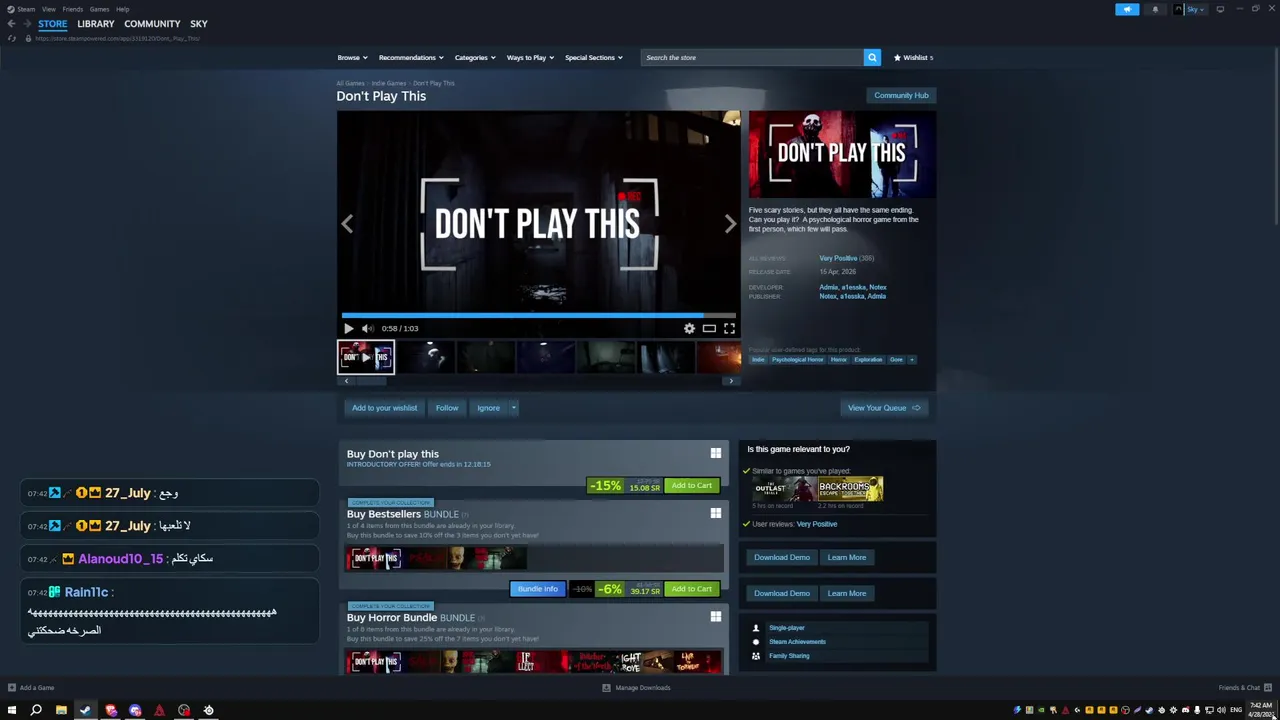This screenshot has width=1280, height=720.
Task: Open the SKY profile tab
Action: pyautogui.click(x=199, y=24)
